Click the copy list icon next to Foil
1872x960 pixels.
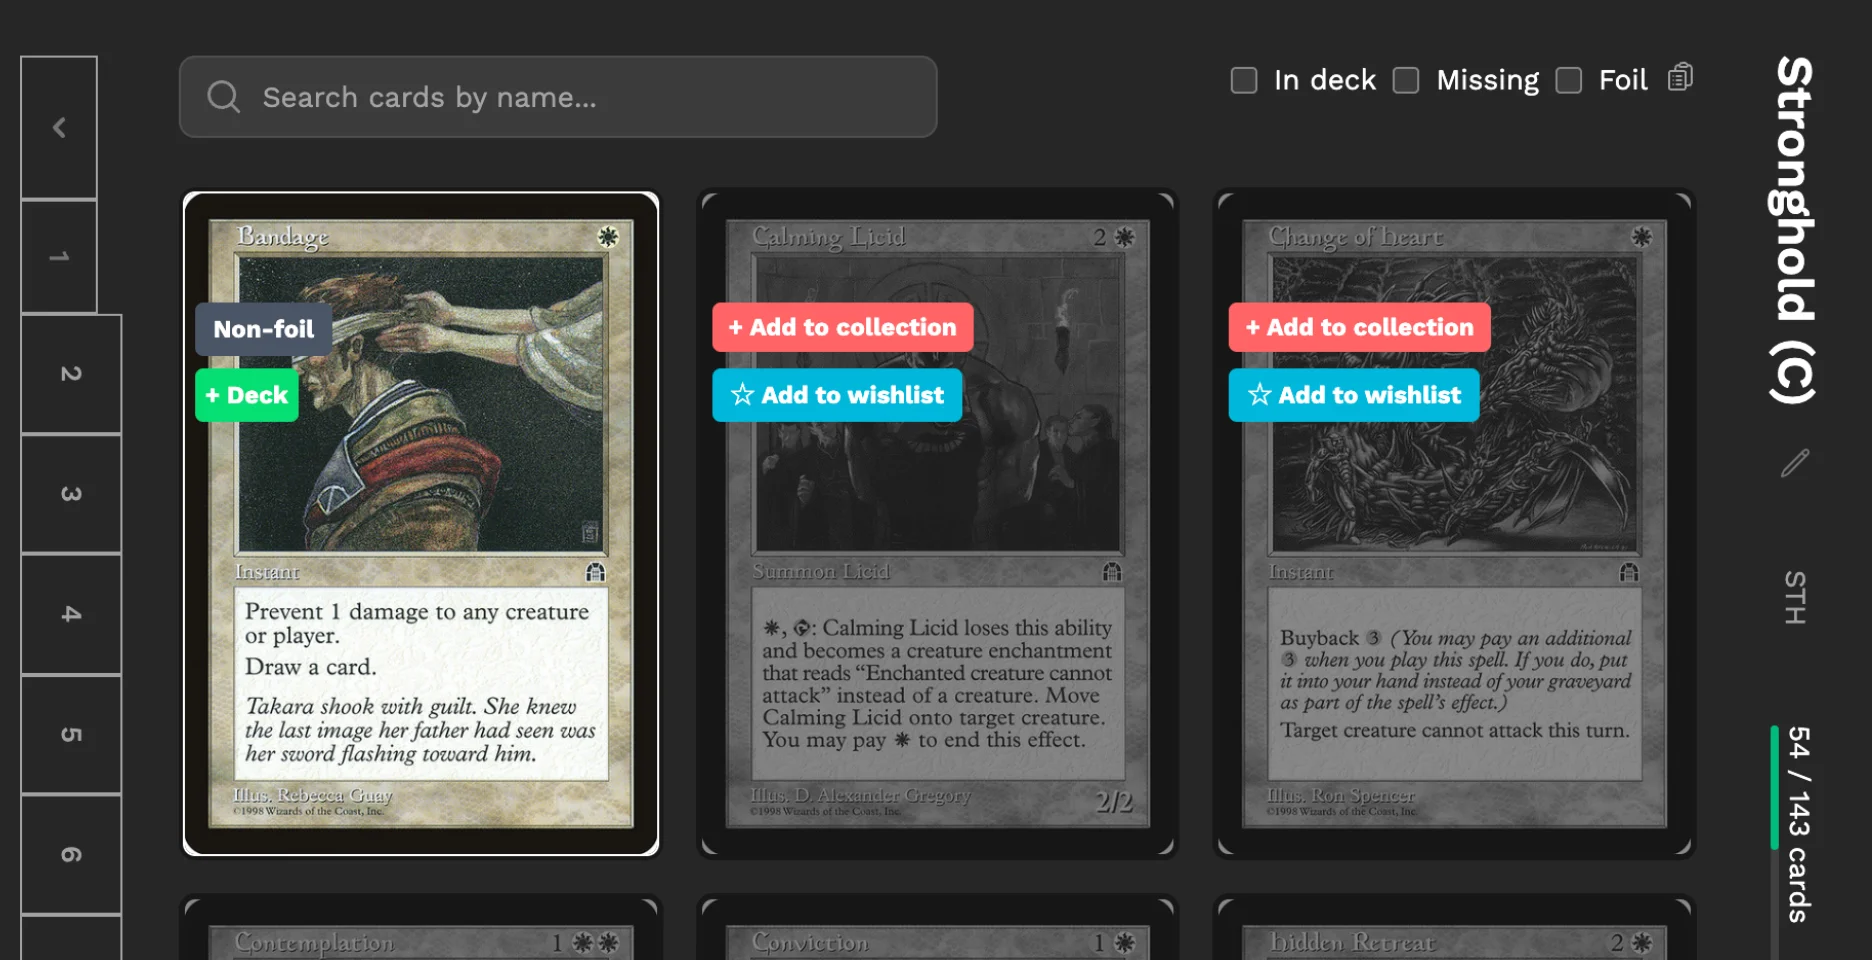tap(1680, 77)
